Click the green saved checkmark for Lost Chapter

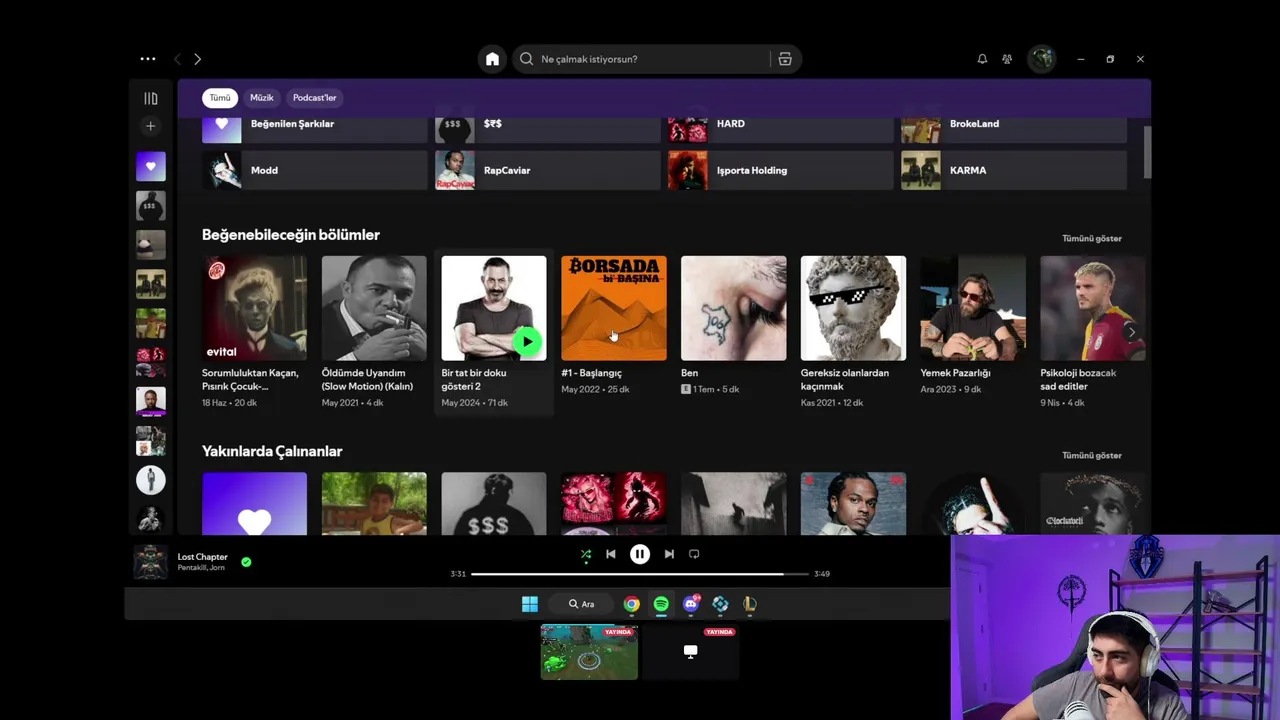pos(246,562)
